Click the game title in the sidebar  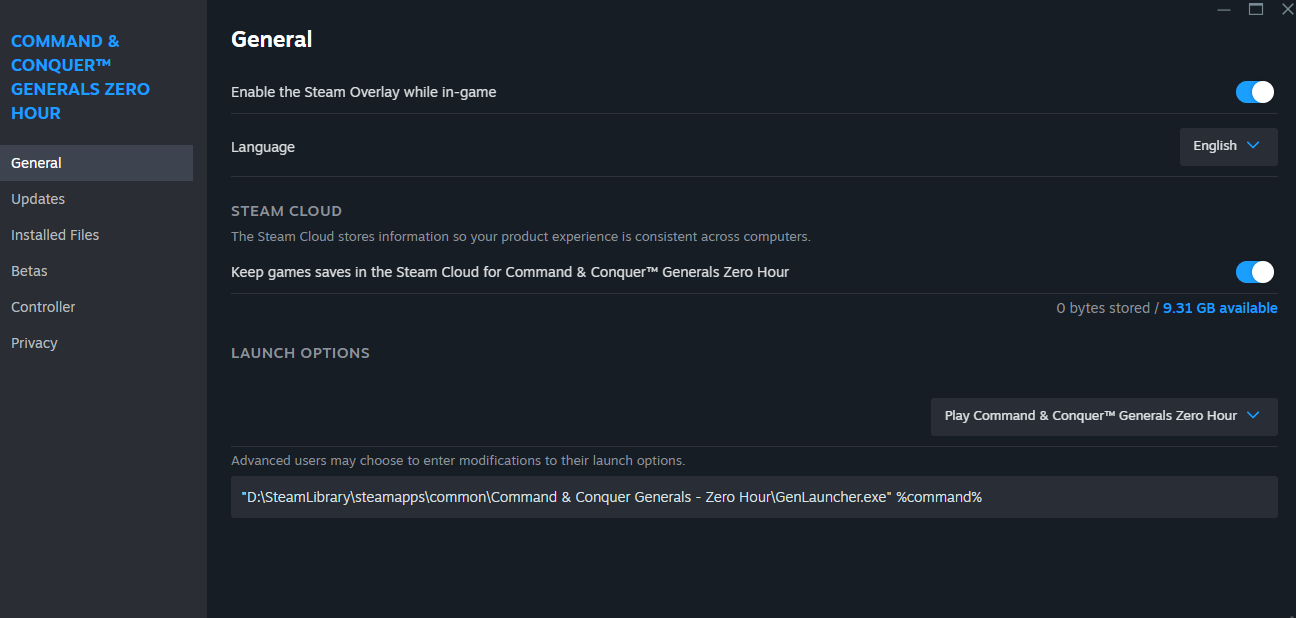pyautogui.click(x=80, y=77)
